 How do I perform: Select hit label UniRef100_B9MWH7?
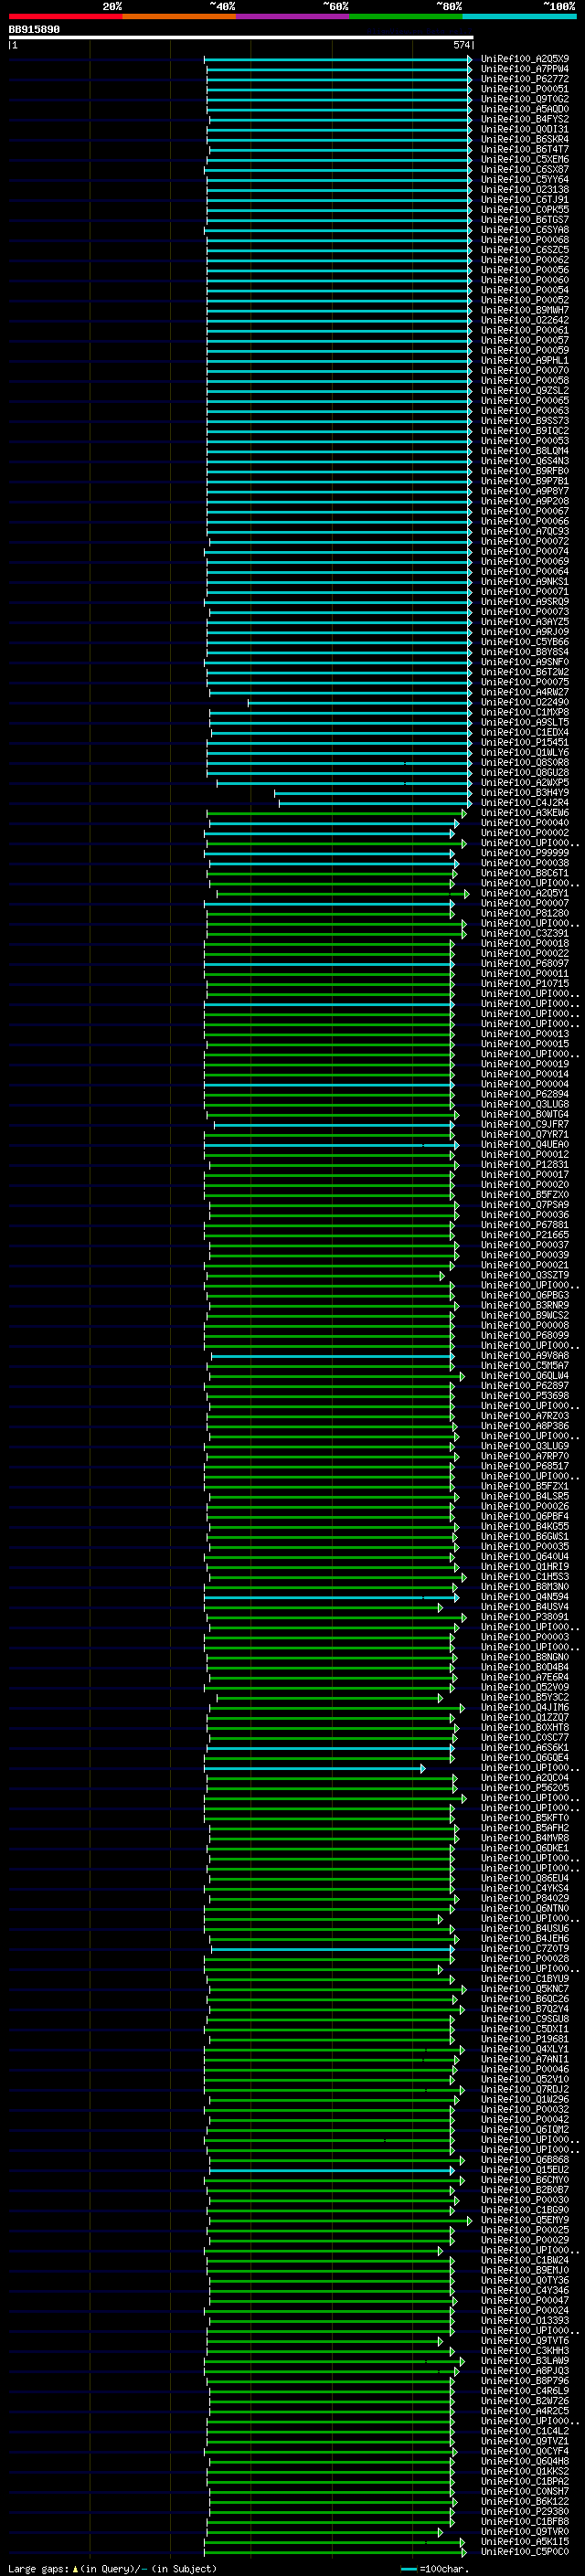pos(525,310)
